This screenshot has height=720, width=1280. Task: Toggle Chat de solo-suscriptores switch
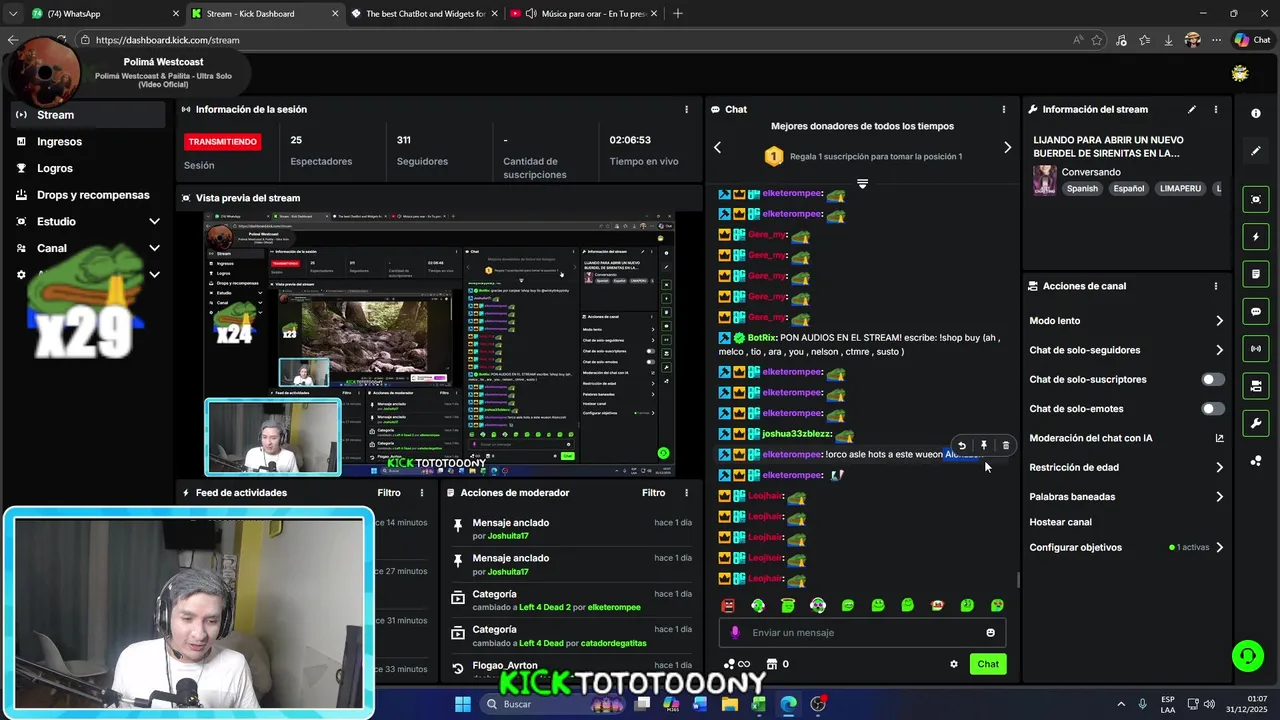tap(1213, 380)
